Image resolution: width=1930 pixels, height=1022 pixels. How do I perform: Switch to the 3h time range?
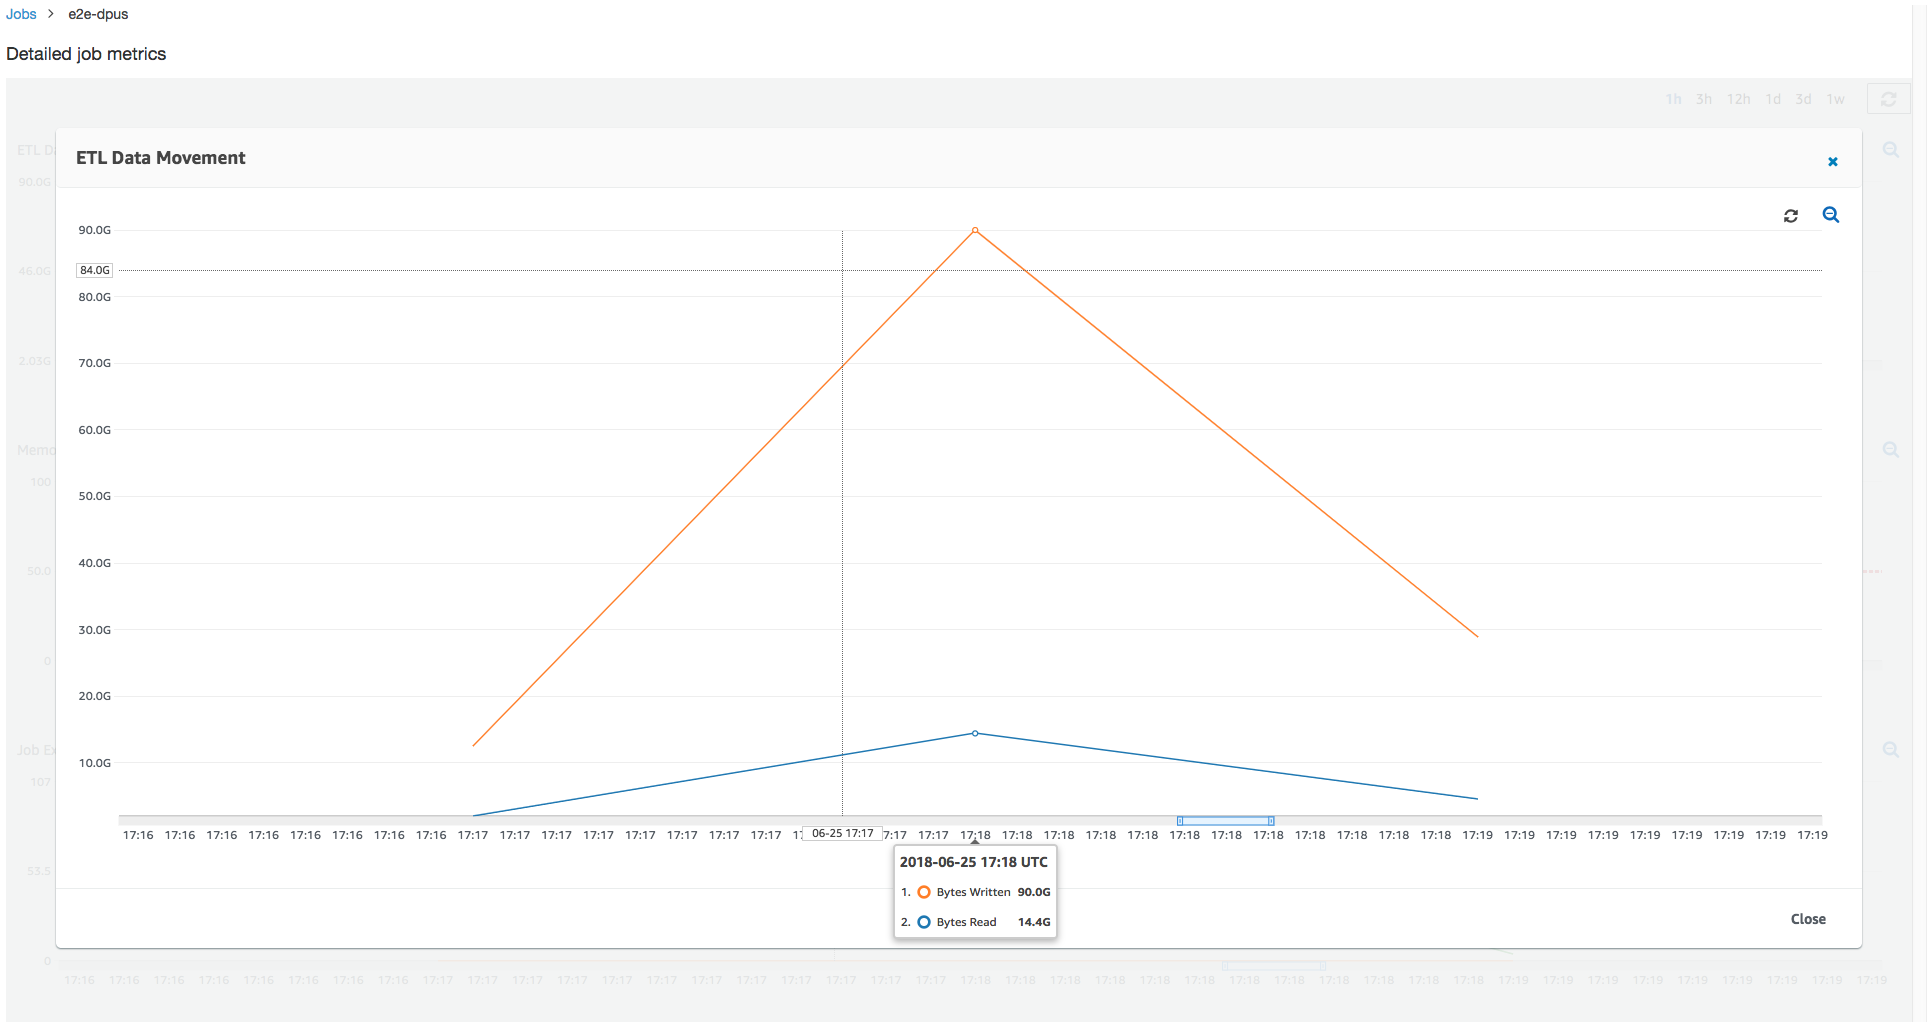1703,99
